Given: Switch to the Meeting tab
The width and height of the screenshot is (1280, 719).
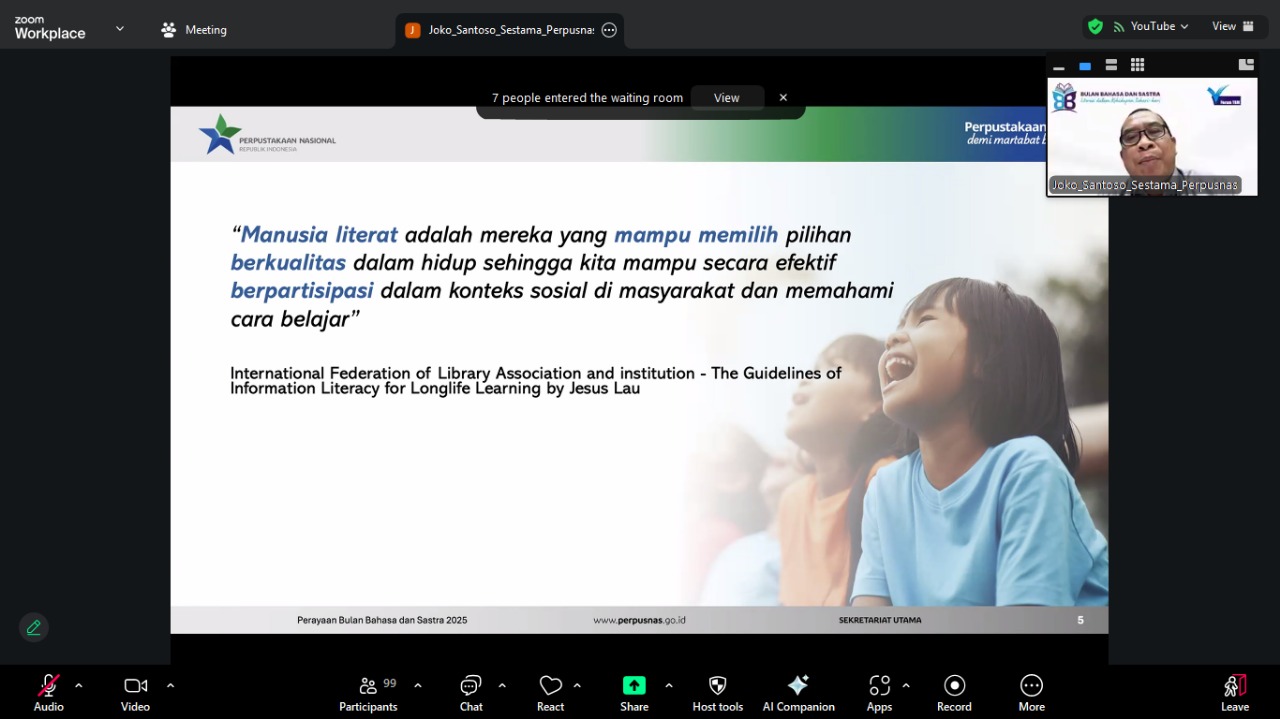Looking at the screenshot, I should (194, 29).
